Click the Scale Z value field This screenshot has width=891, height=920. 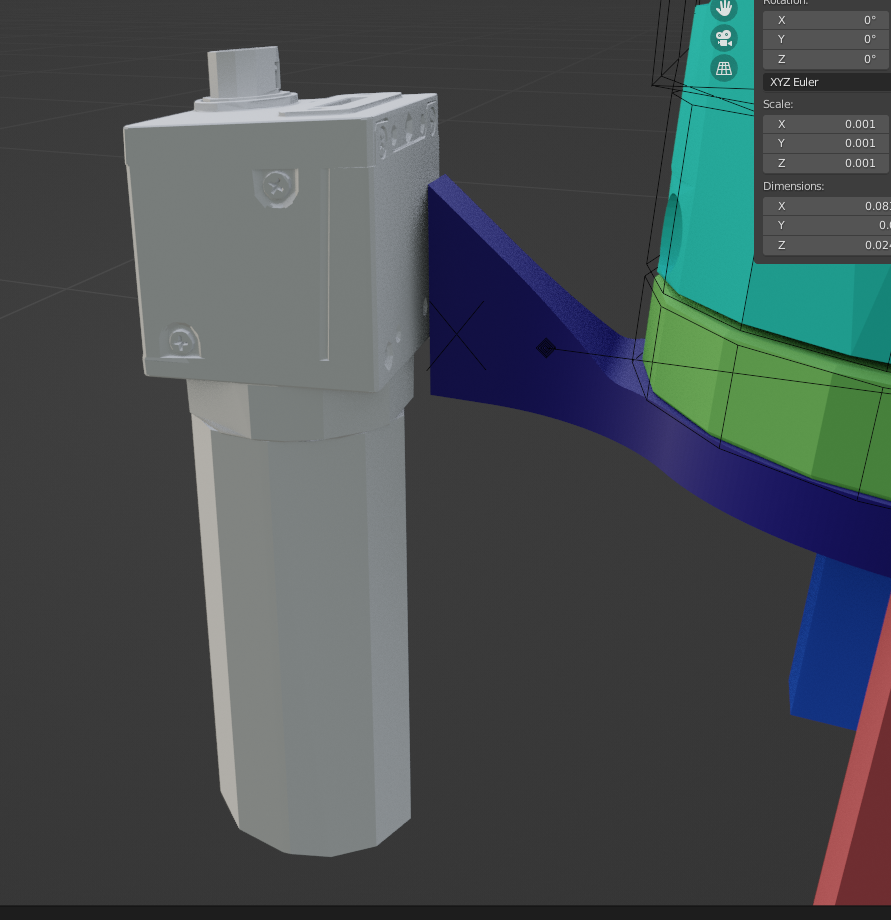[x=826, y=162]
